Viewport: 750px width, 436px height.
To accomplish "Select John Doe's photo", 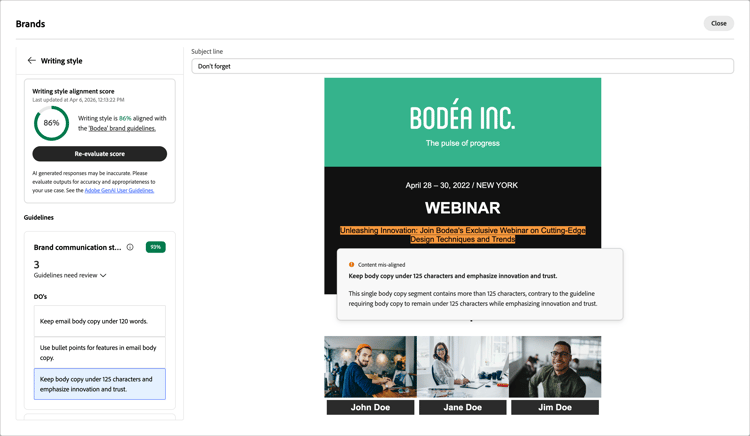I will [x=370, y=367].
